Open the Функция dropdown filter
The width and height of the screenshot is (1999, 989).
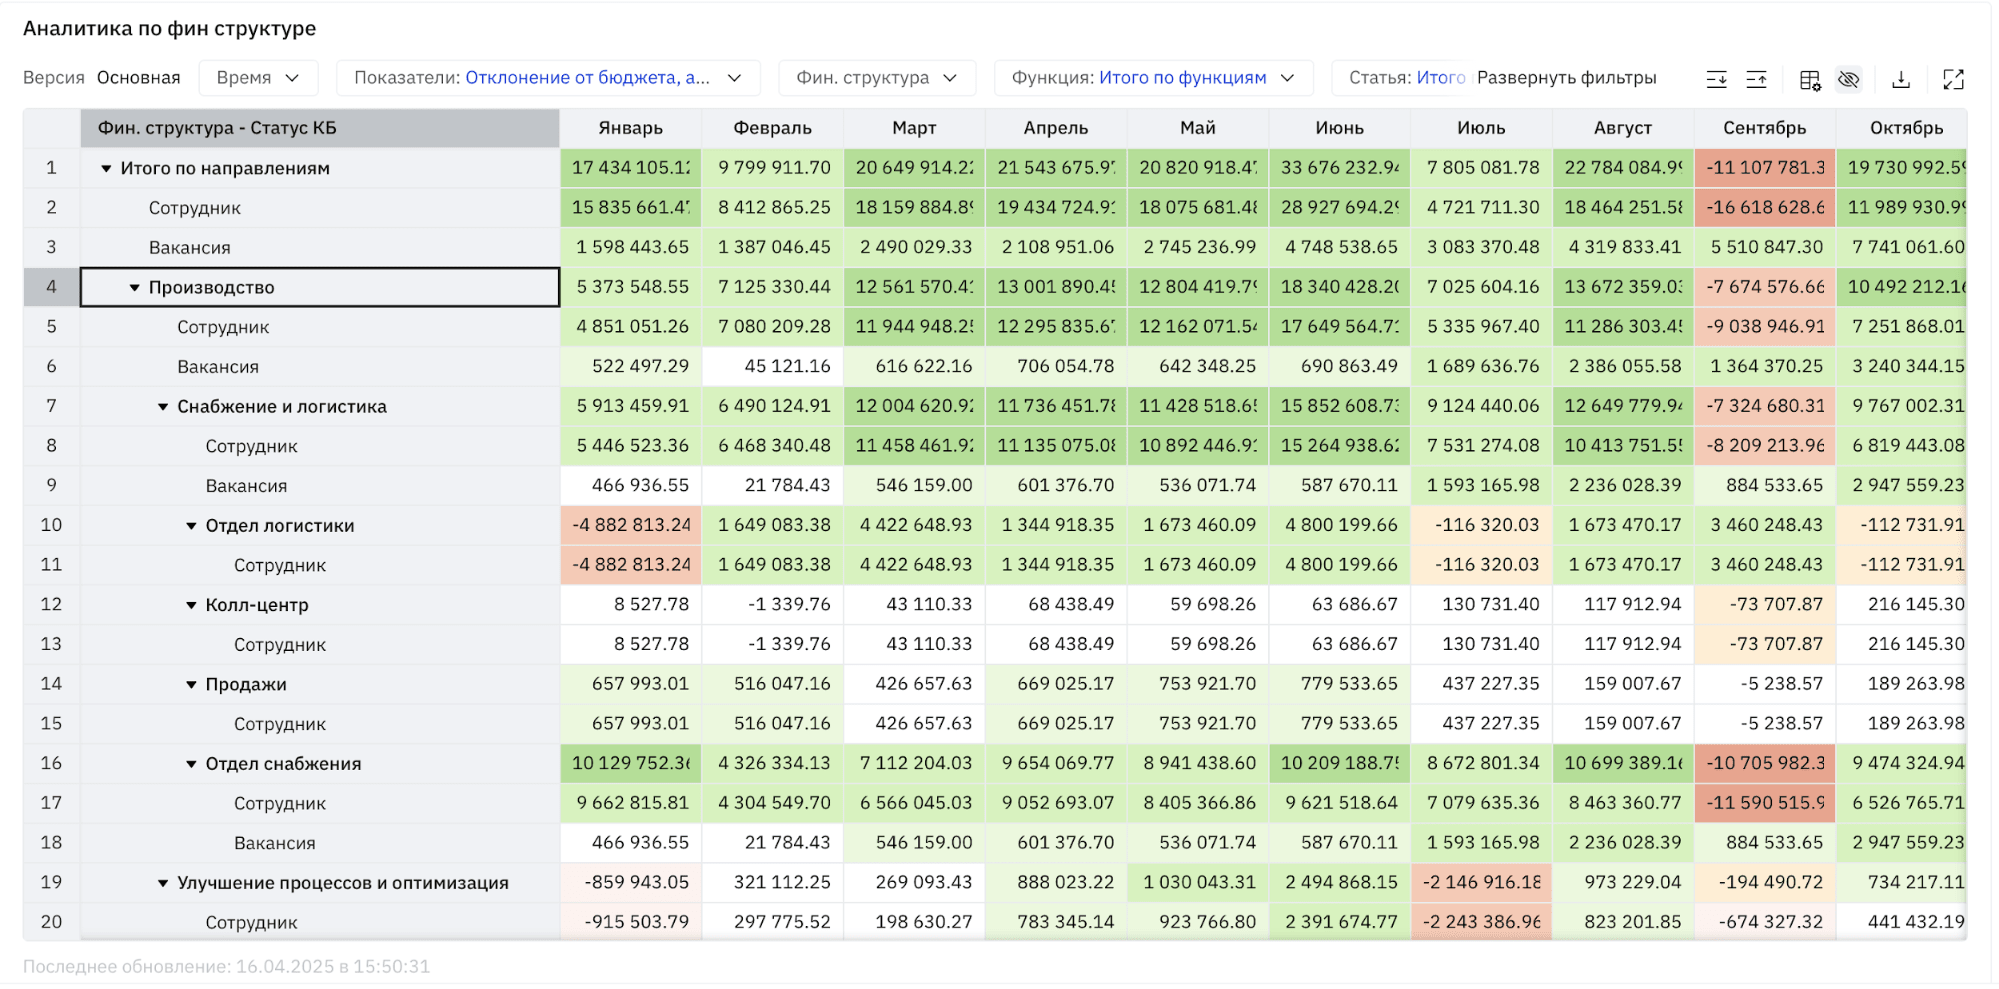pyautogui.click(x=1153, y=78)
